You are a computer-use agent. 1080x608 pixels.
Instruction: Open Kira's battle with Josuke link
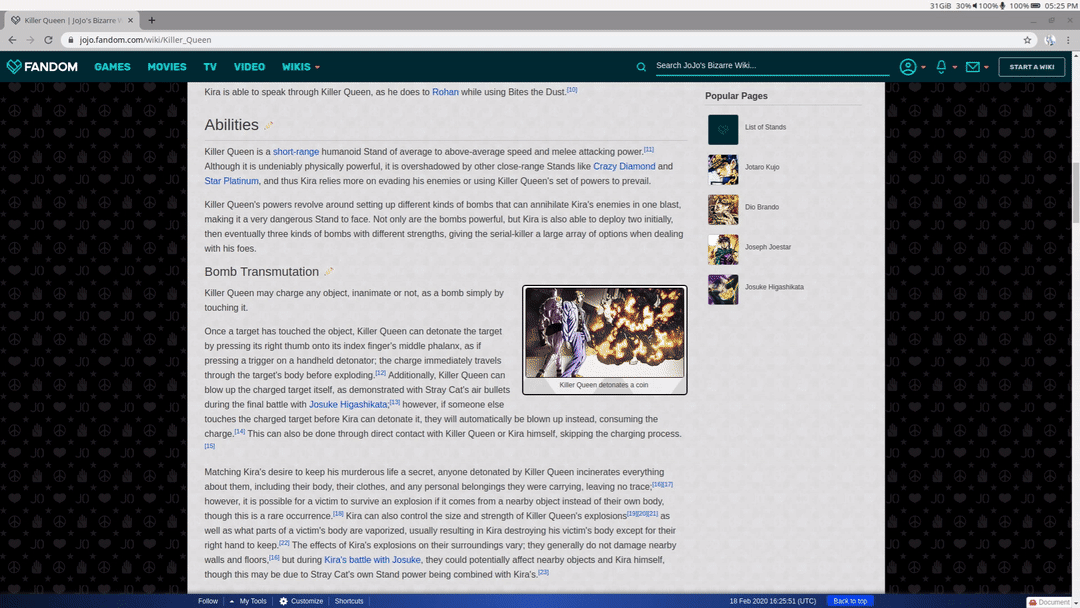click(x=372, y=560)
